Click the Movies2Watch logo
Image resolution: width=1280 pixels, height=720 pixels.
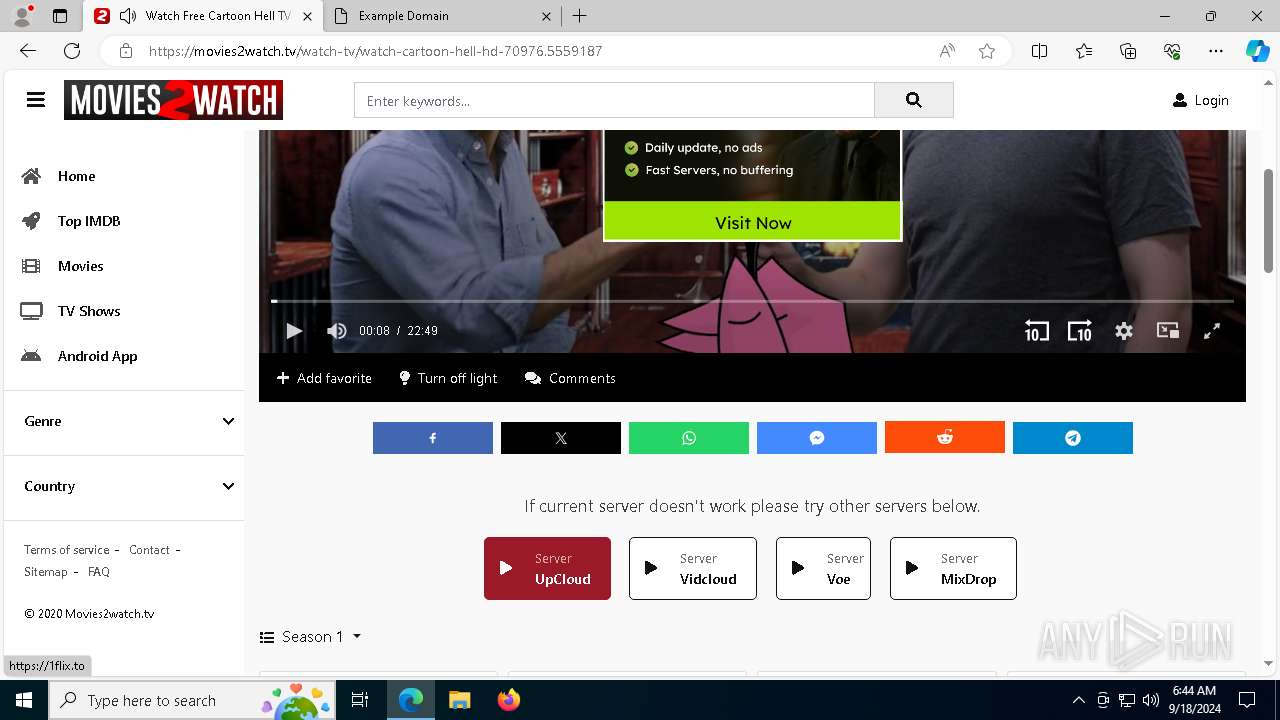point(173,100)
